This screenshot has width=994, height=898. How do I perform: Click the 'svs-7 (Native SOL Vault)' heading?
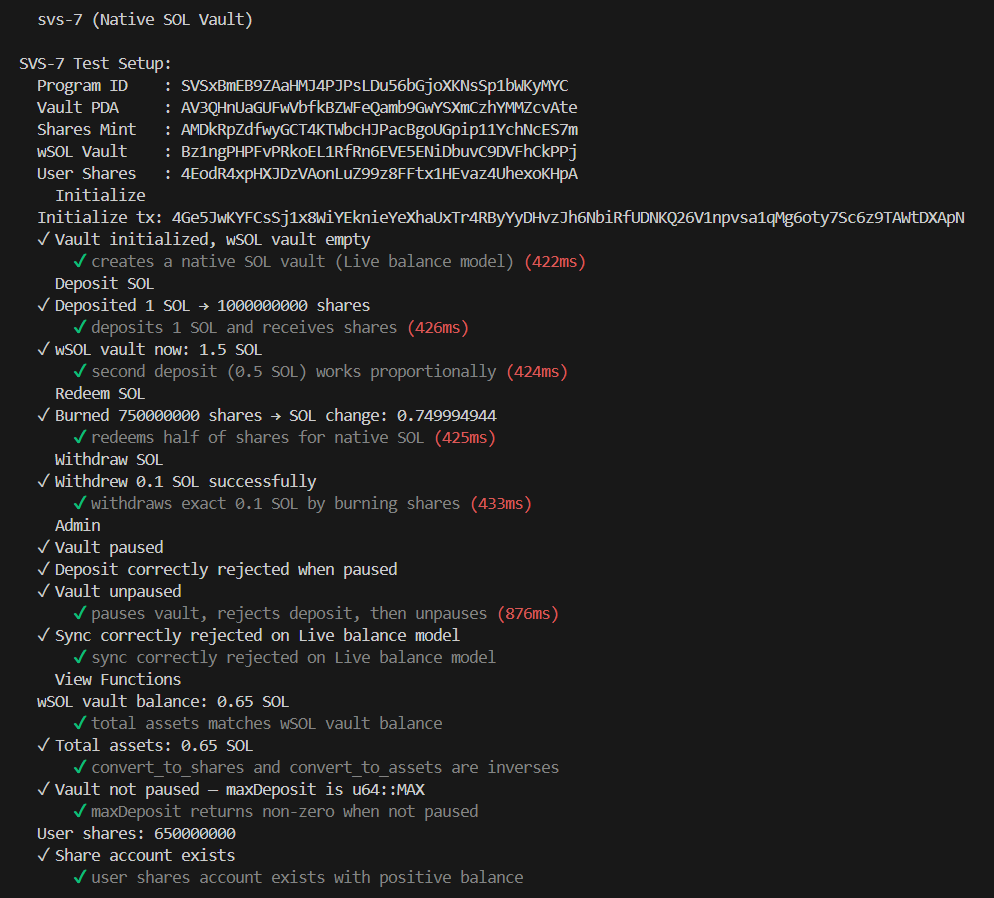(145, 20)
